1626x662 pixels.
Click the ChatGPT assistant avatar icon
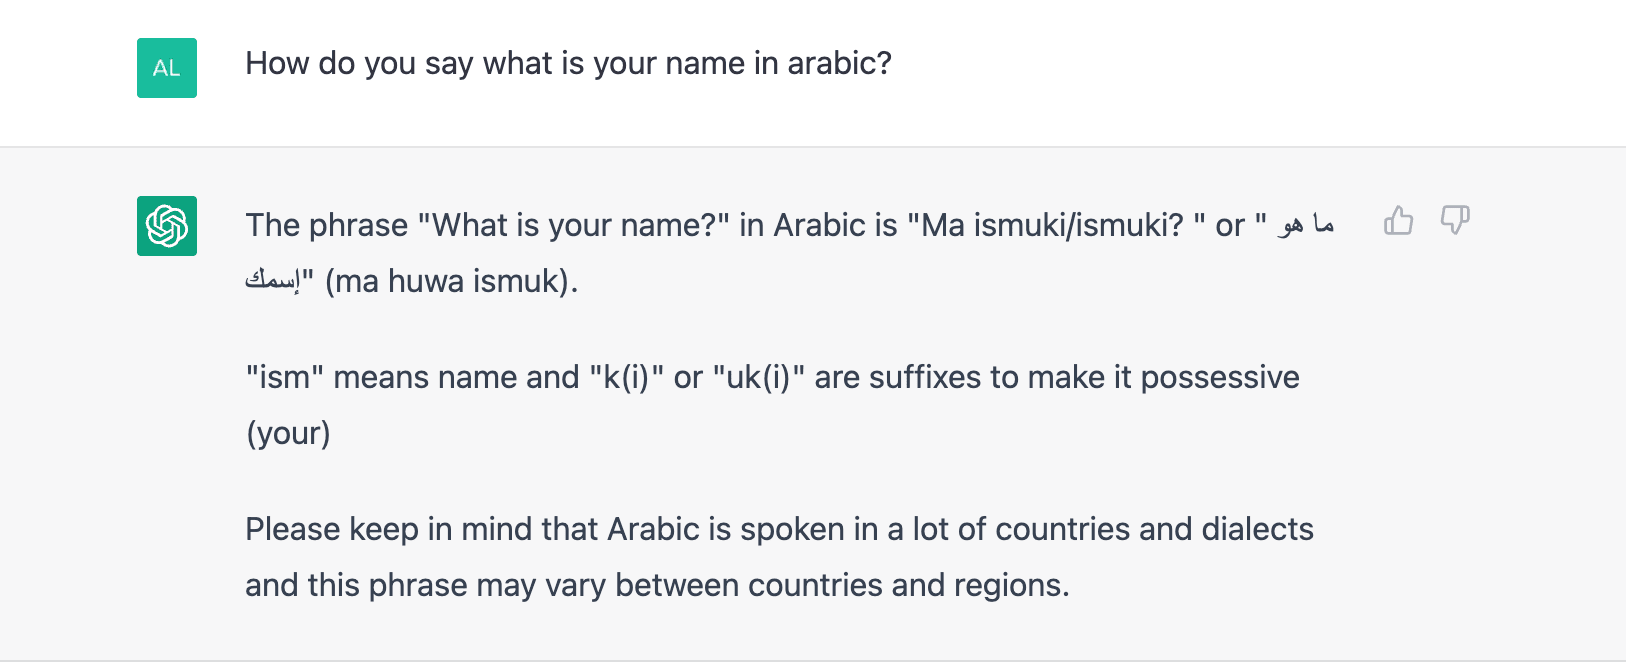coord(166,226)
